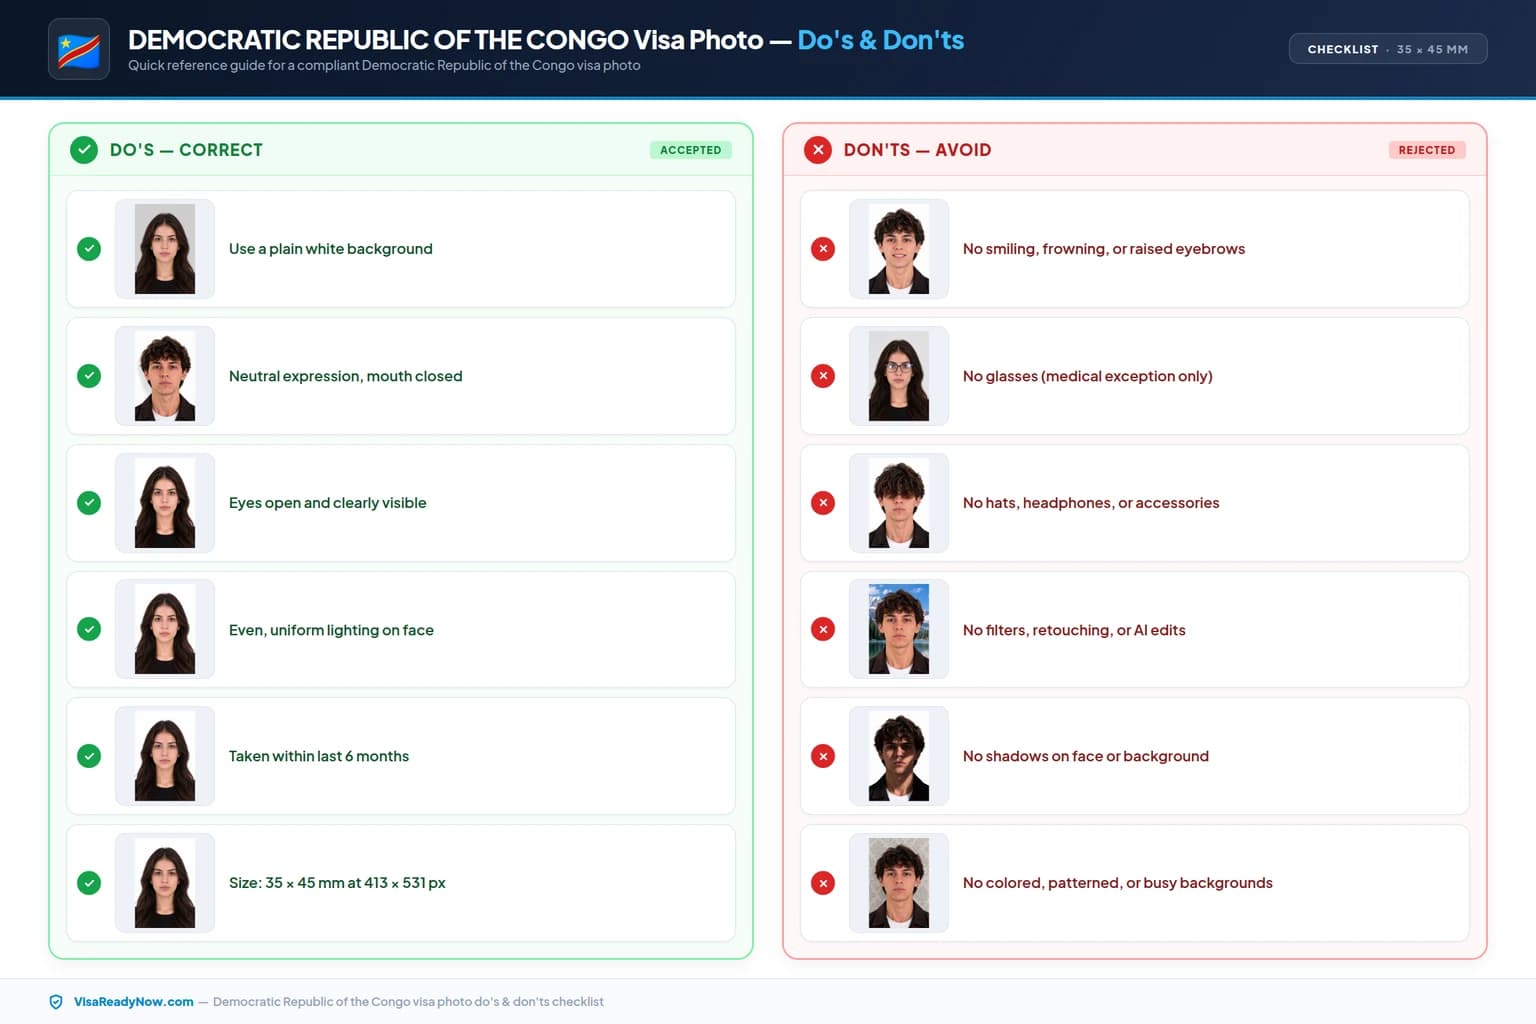This screenshot has height=1024, width=1536.
Task: Click footer text 'do's & don'ts checklist'
Action: pos(538,1002)
